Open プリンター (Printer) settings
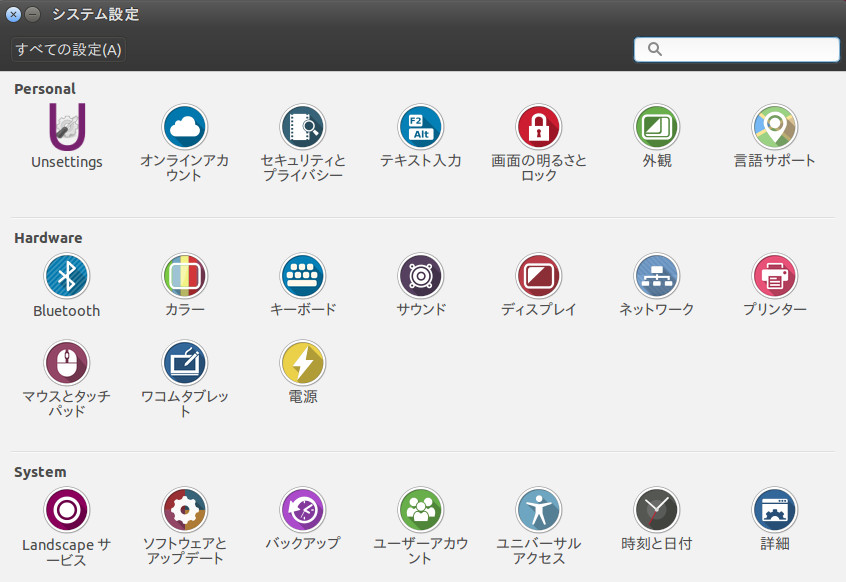The width and height of the screenshot is (846, 582). pos(774,276)
